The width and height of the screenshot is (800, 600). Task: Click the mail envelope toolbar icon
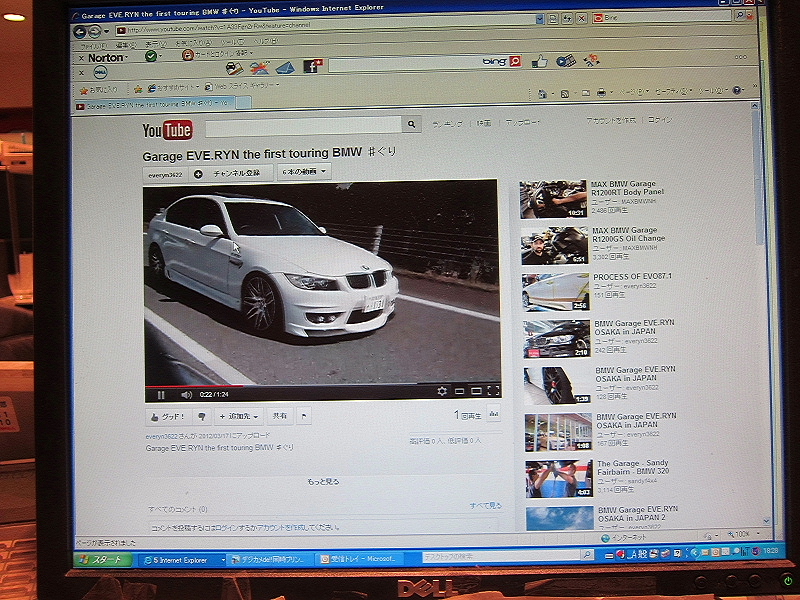coord(285,67)
